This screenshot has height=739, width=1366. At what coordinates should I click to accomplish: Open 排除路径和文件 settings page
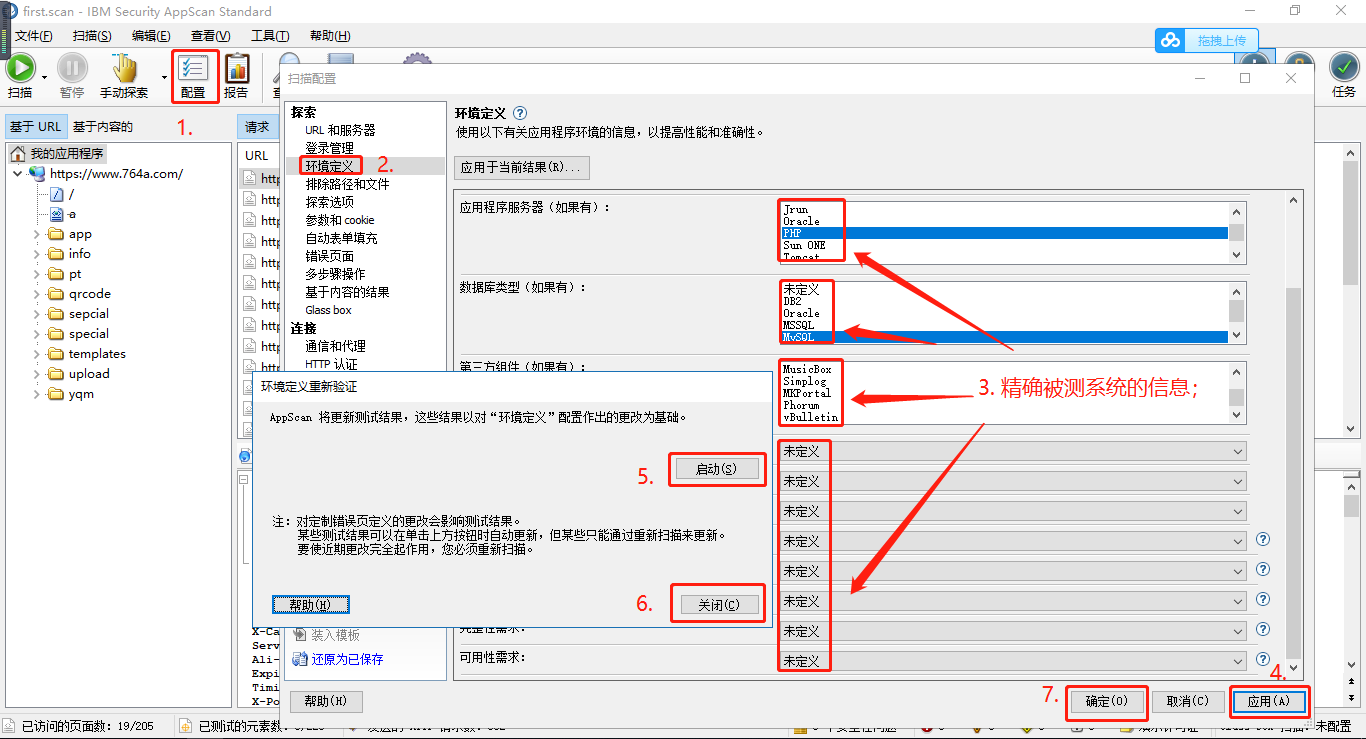347,184
